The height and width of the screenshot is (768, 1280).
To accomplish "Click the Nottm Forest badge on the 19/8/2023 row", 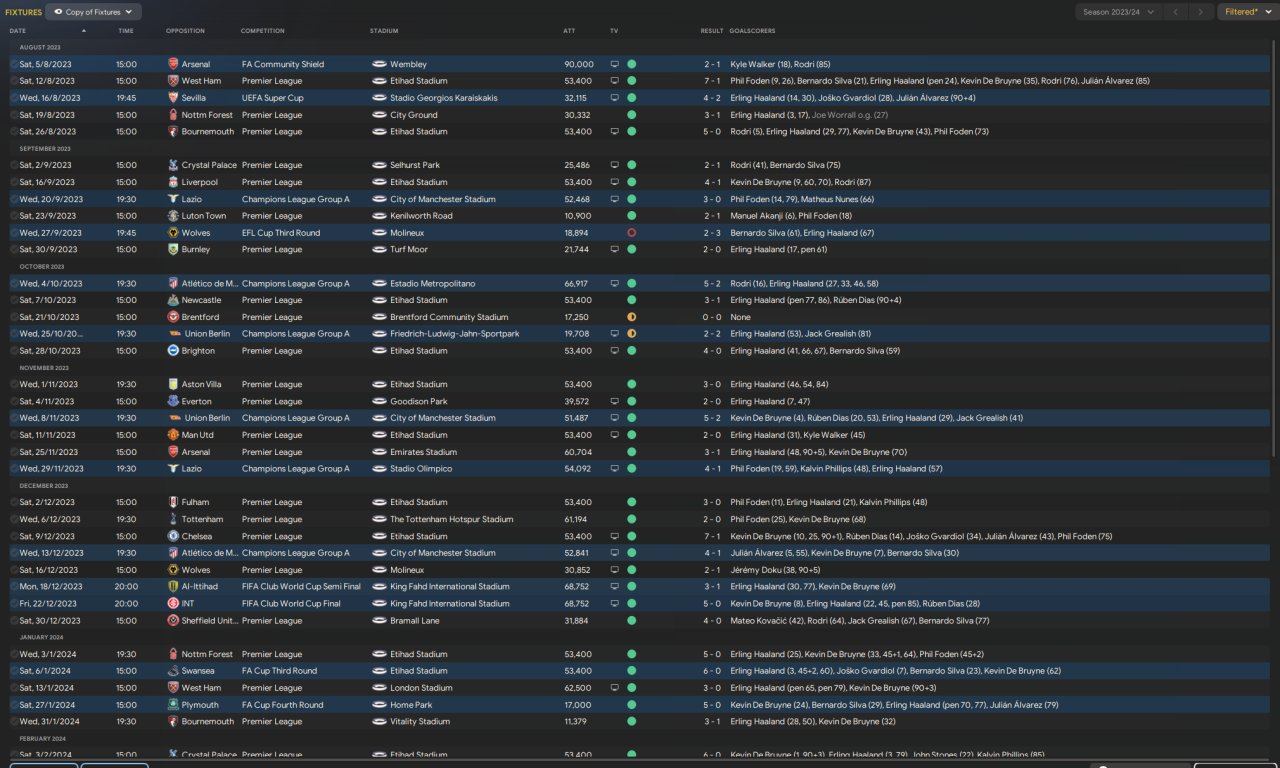I will 174,115.
